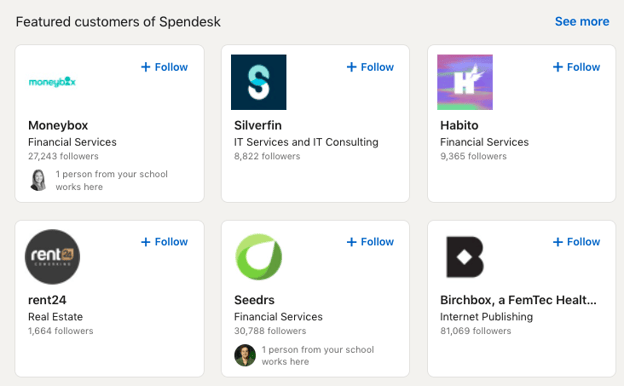Screen dimensions: 624x386
Task: Open the Birchbox company name link
Action: pyautogui.click(x=518, y=300)
